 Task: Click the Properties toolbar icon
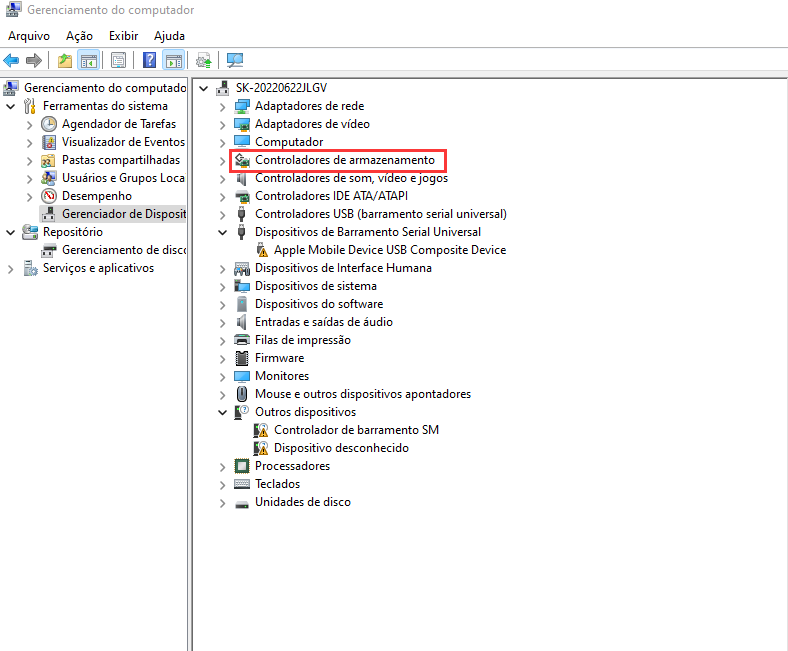coord(118,61)
